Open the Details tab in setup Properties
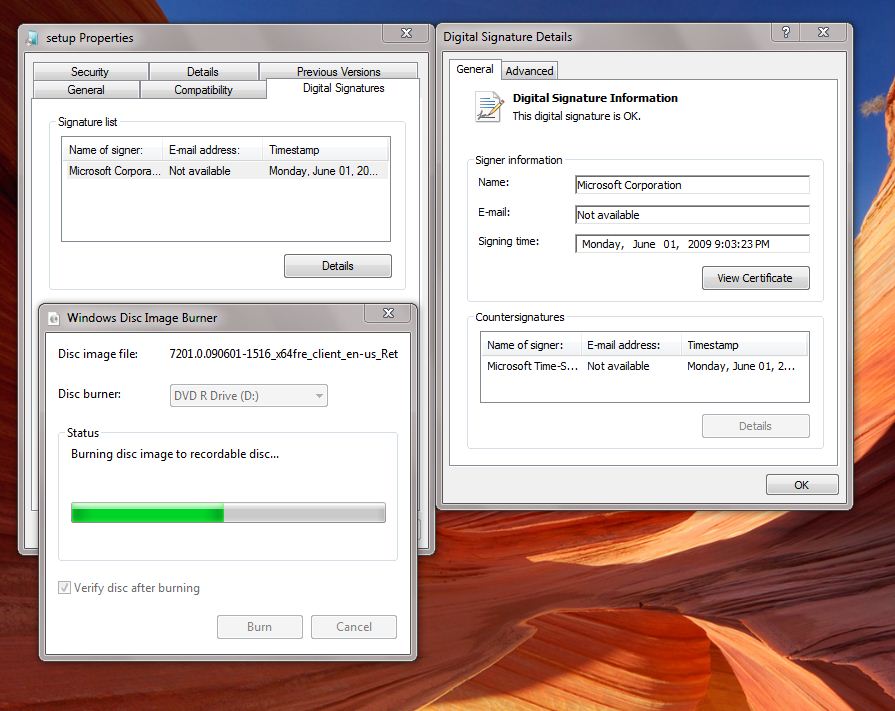895x711 pixels. pos(203,71)
